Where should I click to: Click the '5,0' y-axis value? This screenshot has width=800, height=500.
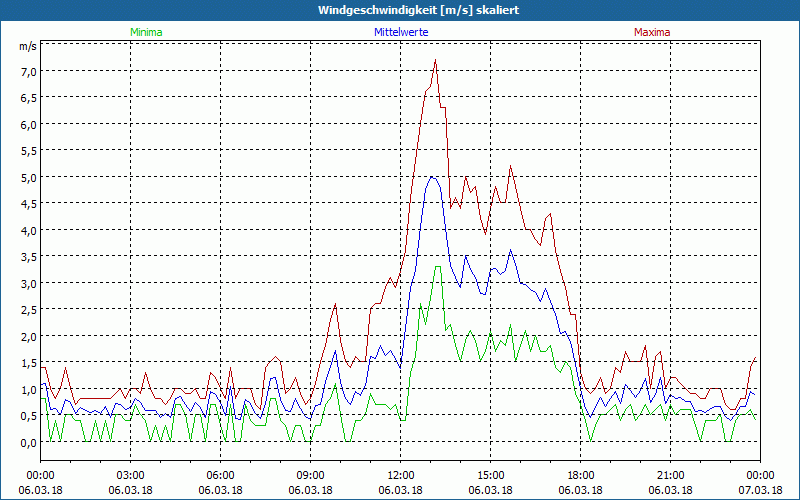tap(29, 178)
